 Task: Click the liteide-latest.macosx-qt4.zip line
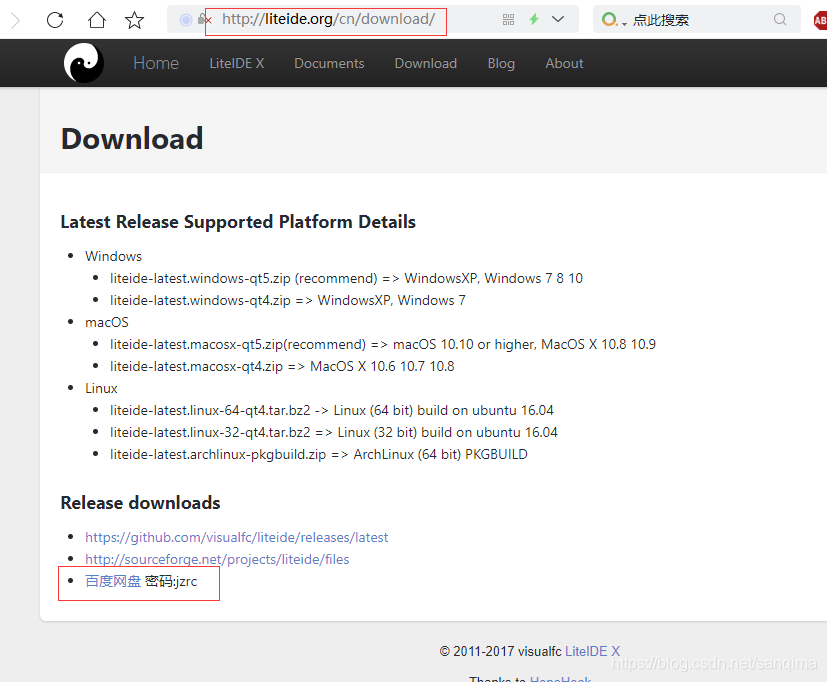[282, 367]
